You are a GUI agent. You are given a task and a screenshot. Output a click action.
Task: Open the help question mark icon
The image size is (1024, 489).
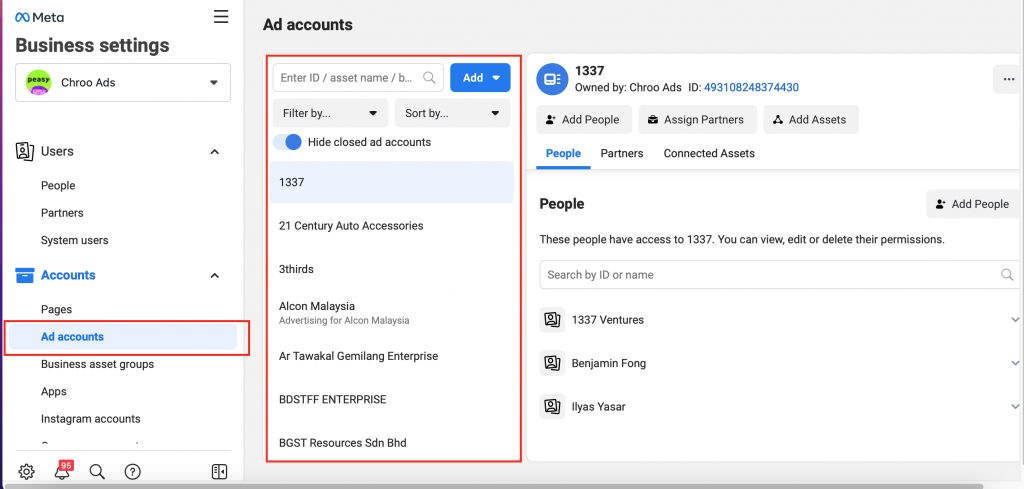pyautogui.click(x=133, y=471)
